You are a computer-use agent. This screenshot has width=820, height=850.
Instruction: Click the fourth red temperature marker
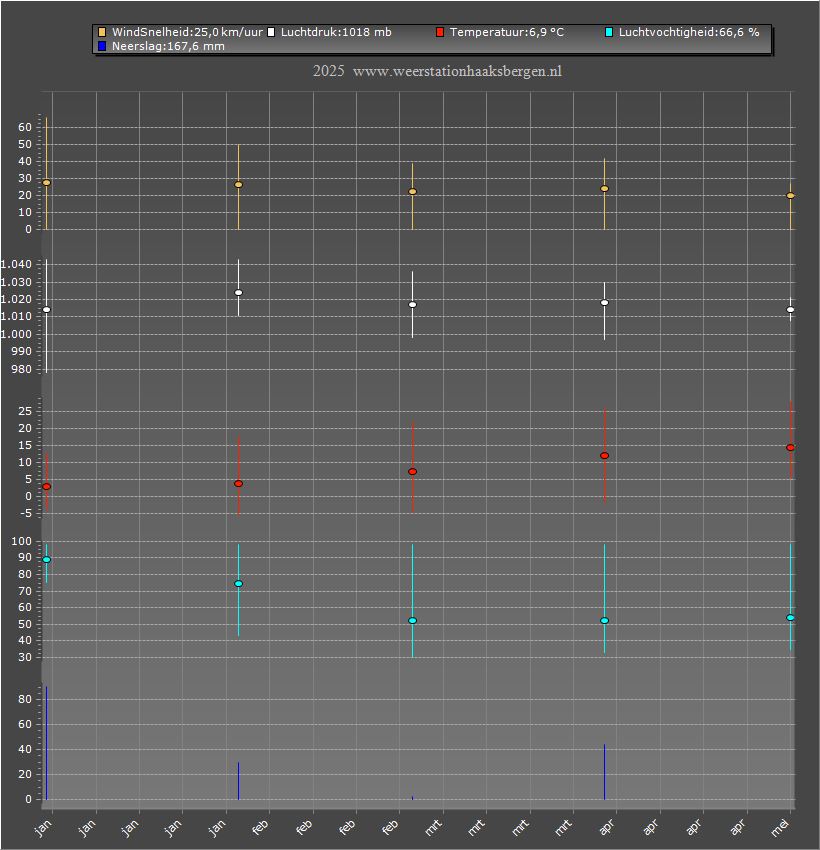click(x=604, y=456)
